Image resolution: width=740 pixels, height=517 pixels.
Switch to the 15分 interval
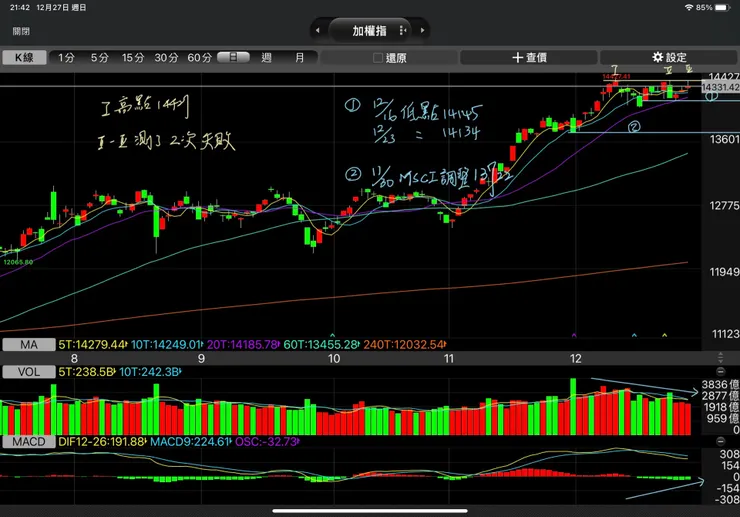tap(133, 58)
